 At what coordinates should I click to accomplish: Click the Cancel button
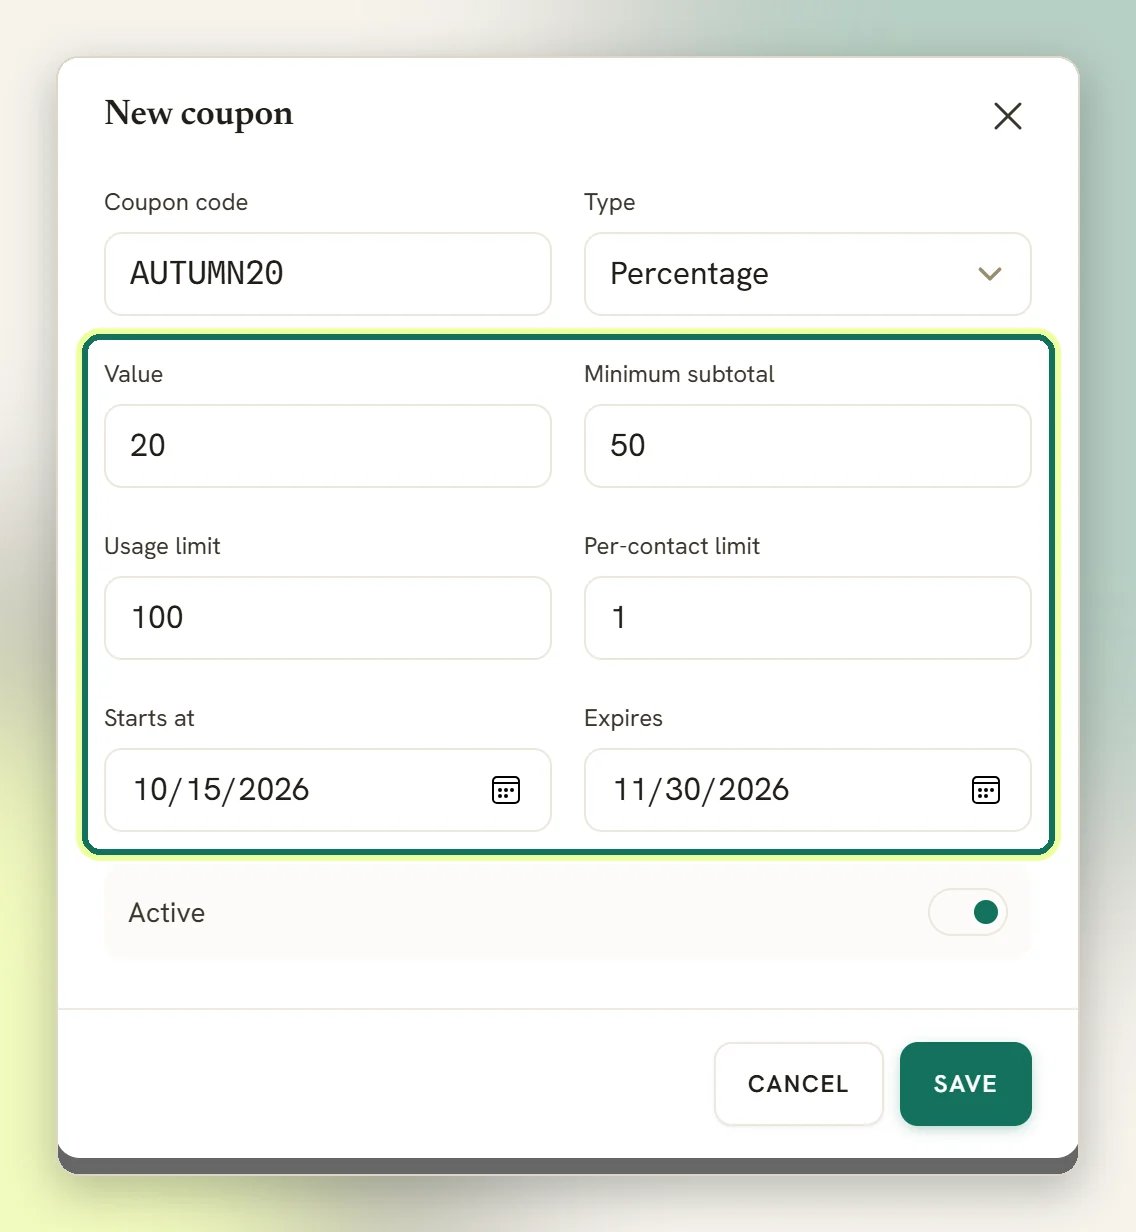coord(799,1084)
